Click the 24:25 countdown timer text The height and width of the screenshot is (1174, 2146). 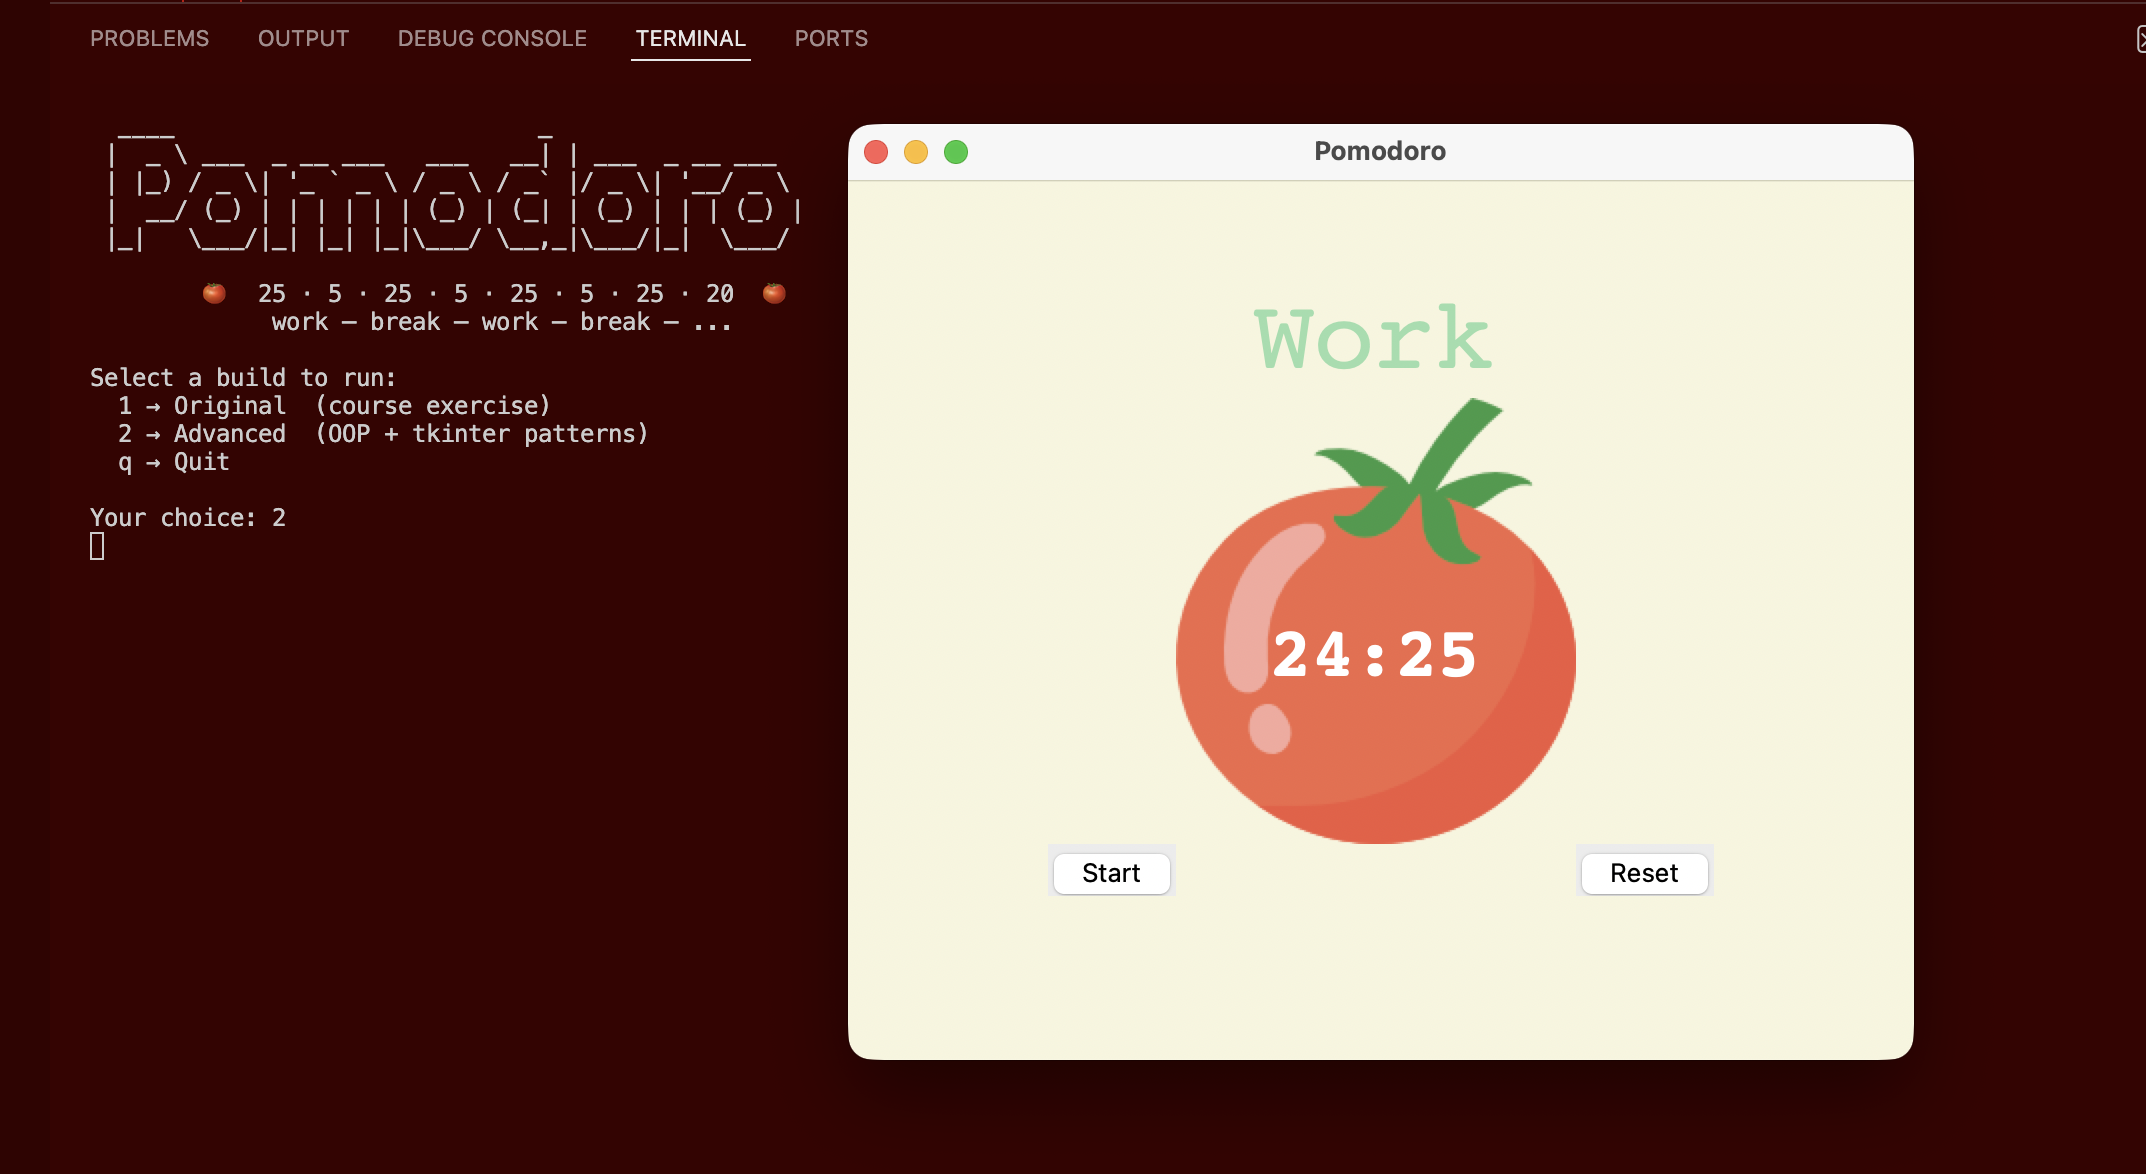pos(1375,655)
